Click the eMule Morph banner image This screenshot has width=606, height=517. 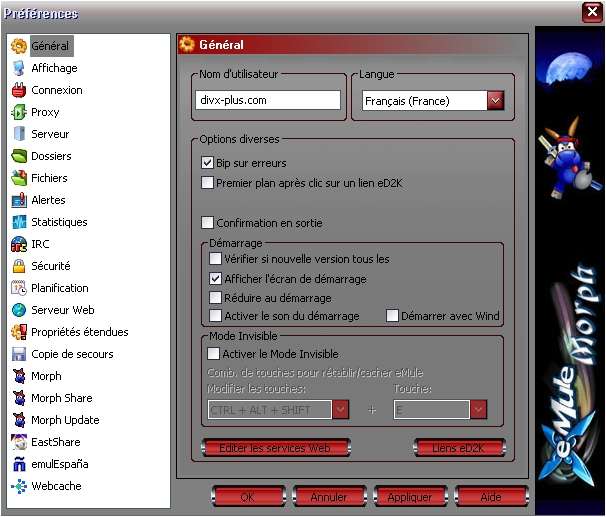[569, 270]
